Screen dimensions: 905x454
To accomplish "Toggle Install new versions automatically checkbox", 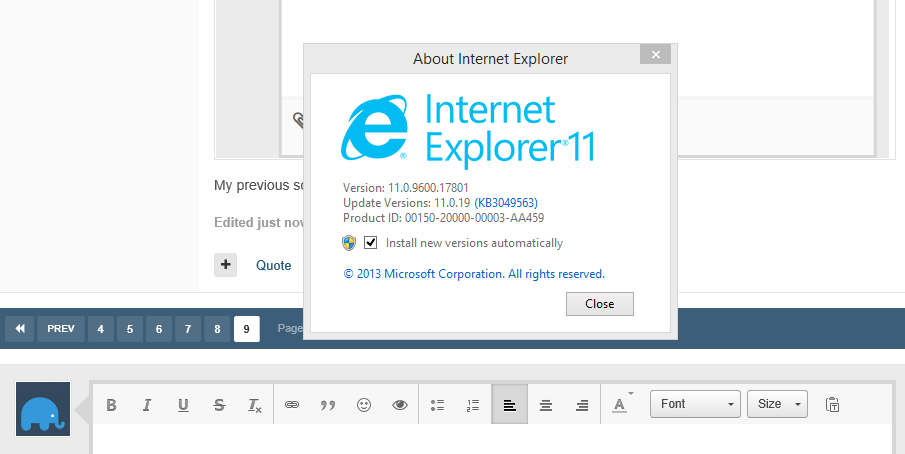I will tap(371, 243).
